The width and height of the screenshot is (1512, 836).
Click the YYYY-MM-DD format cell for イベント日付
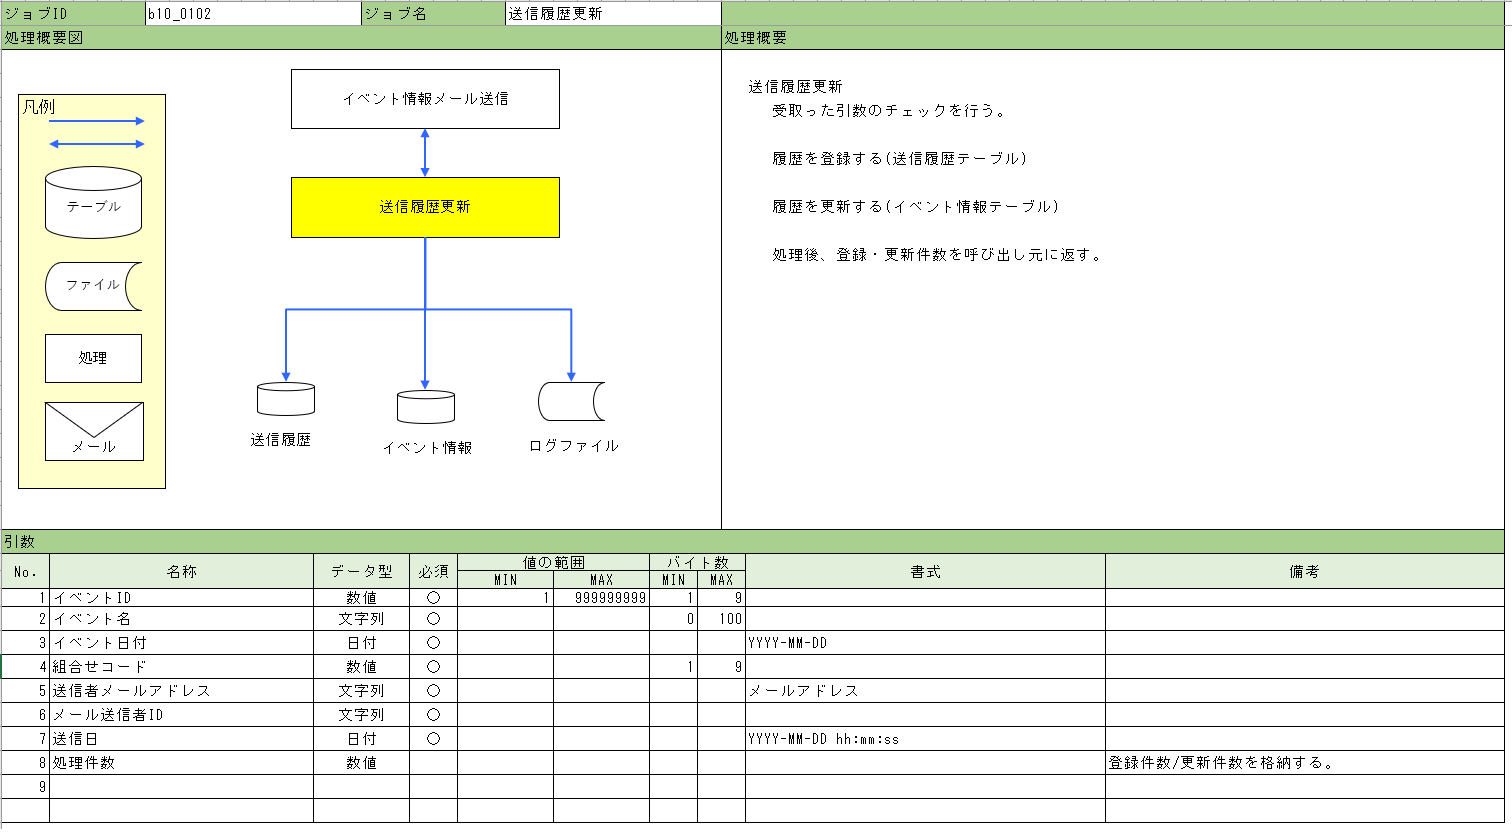point(926,643)
